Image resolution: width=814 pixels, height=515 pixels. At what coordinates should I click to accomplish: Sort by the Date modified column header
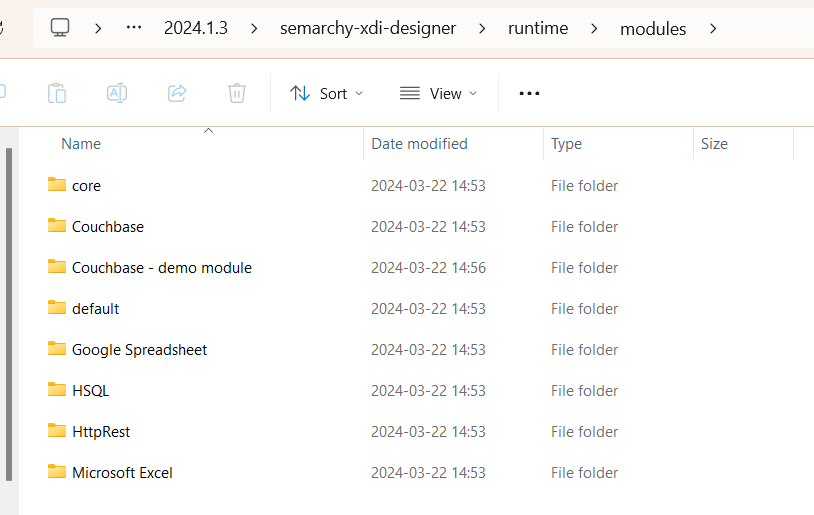pos(419,144)
